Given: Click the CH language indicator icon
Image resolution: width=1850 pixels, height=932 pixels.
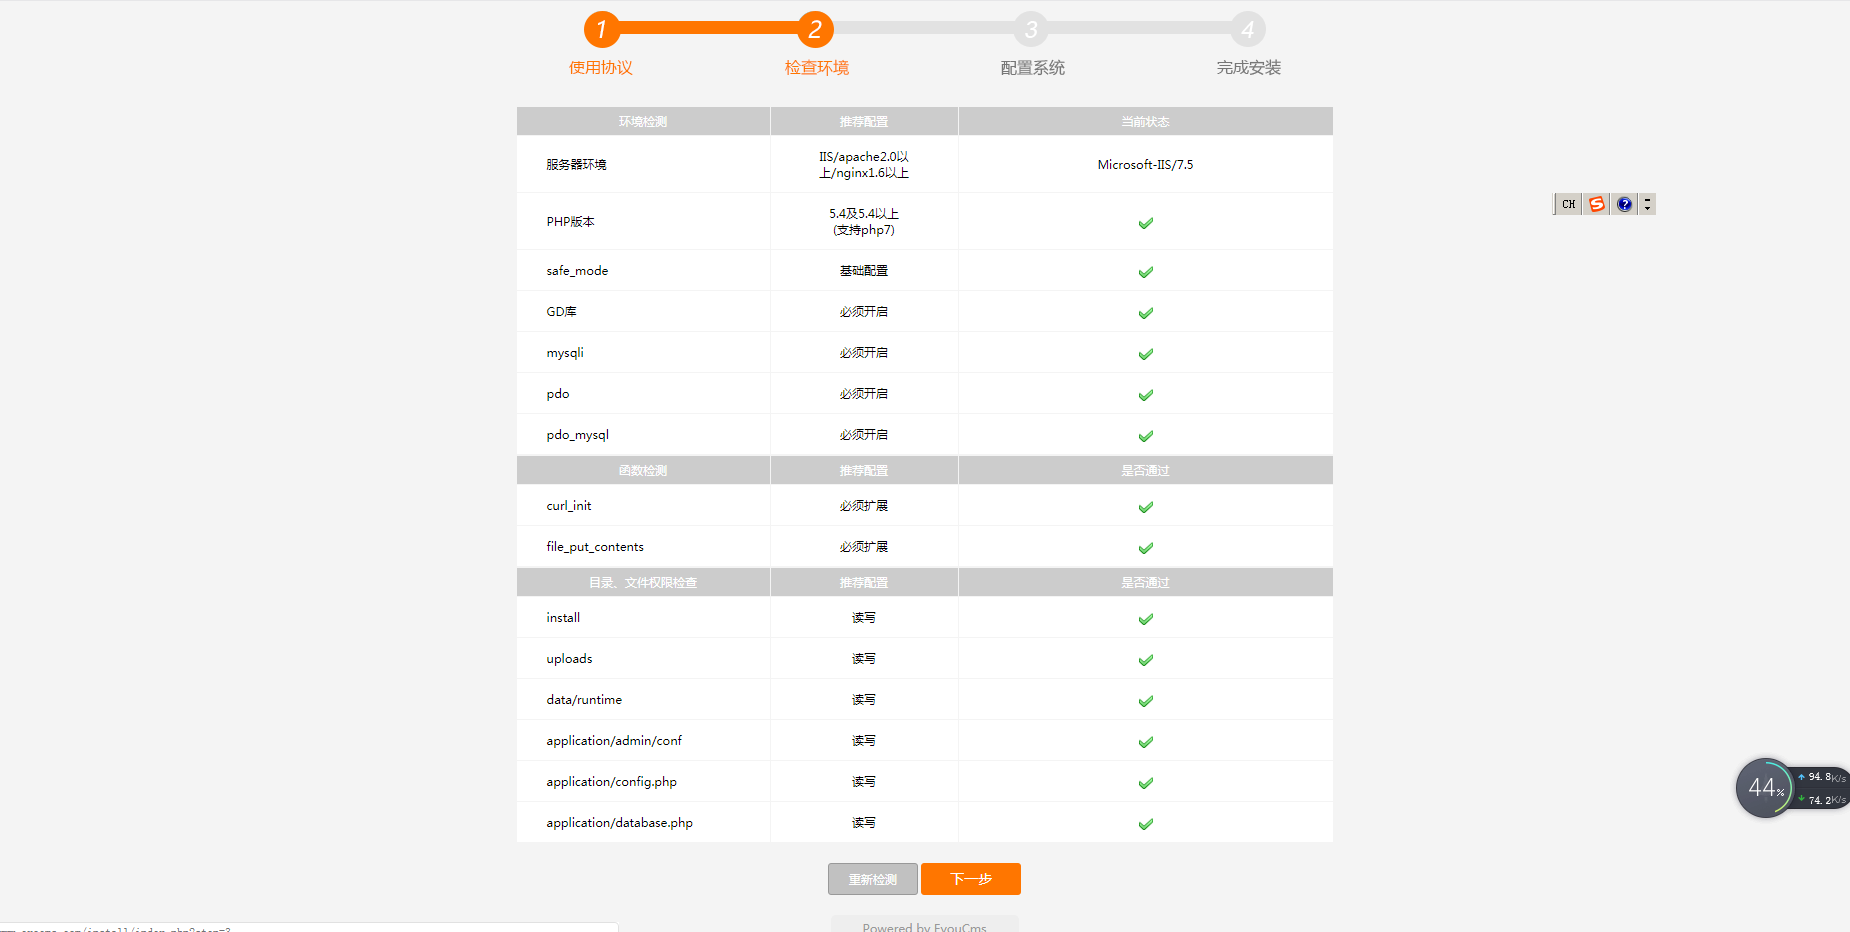Looking at the screenshot, I should [1566, 204].
